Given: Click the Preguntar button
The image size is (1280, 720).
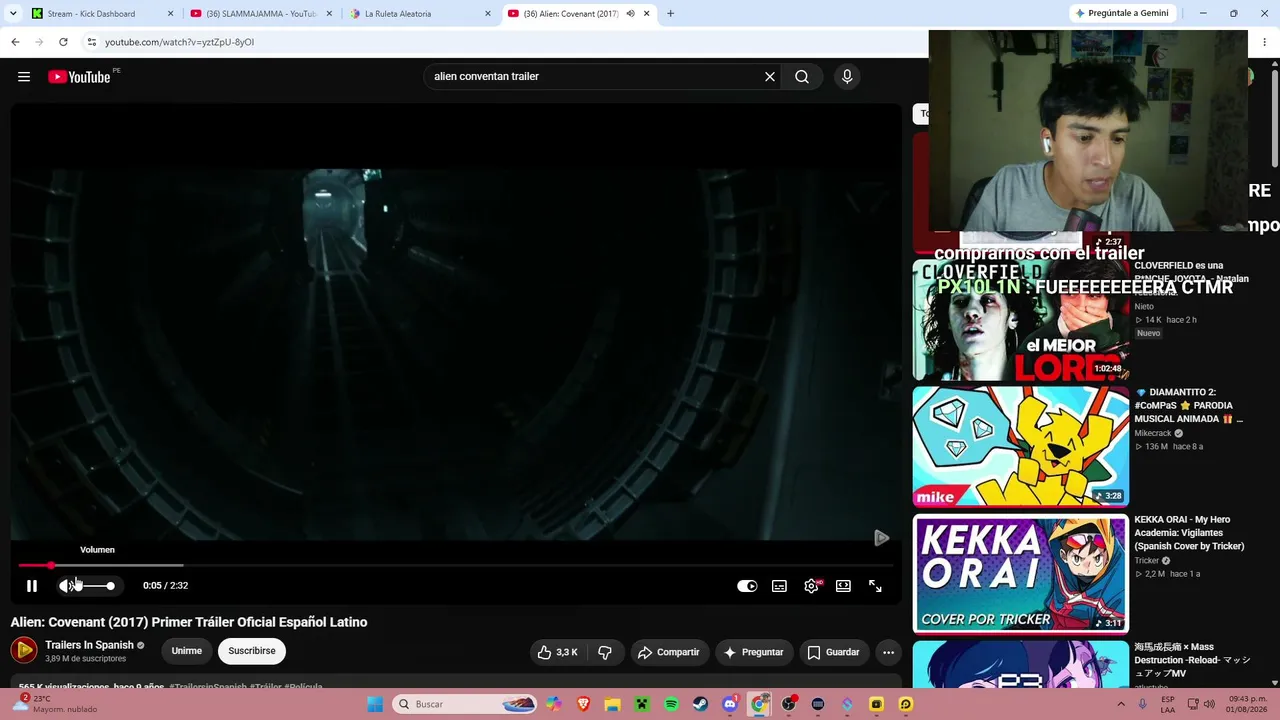Looking at the screenshot, I should (754, 652).
